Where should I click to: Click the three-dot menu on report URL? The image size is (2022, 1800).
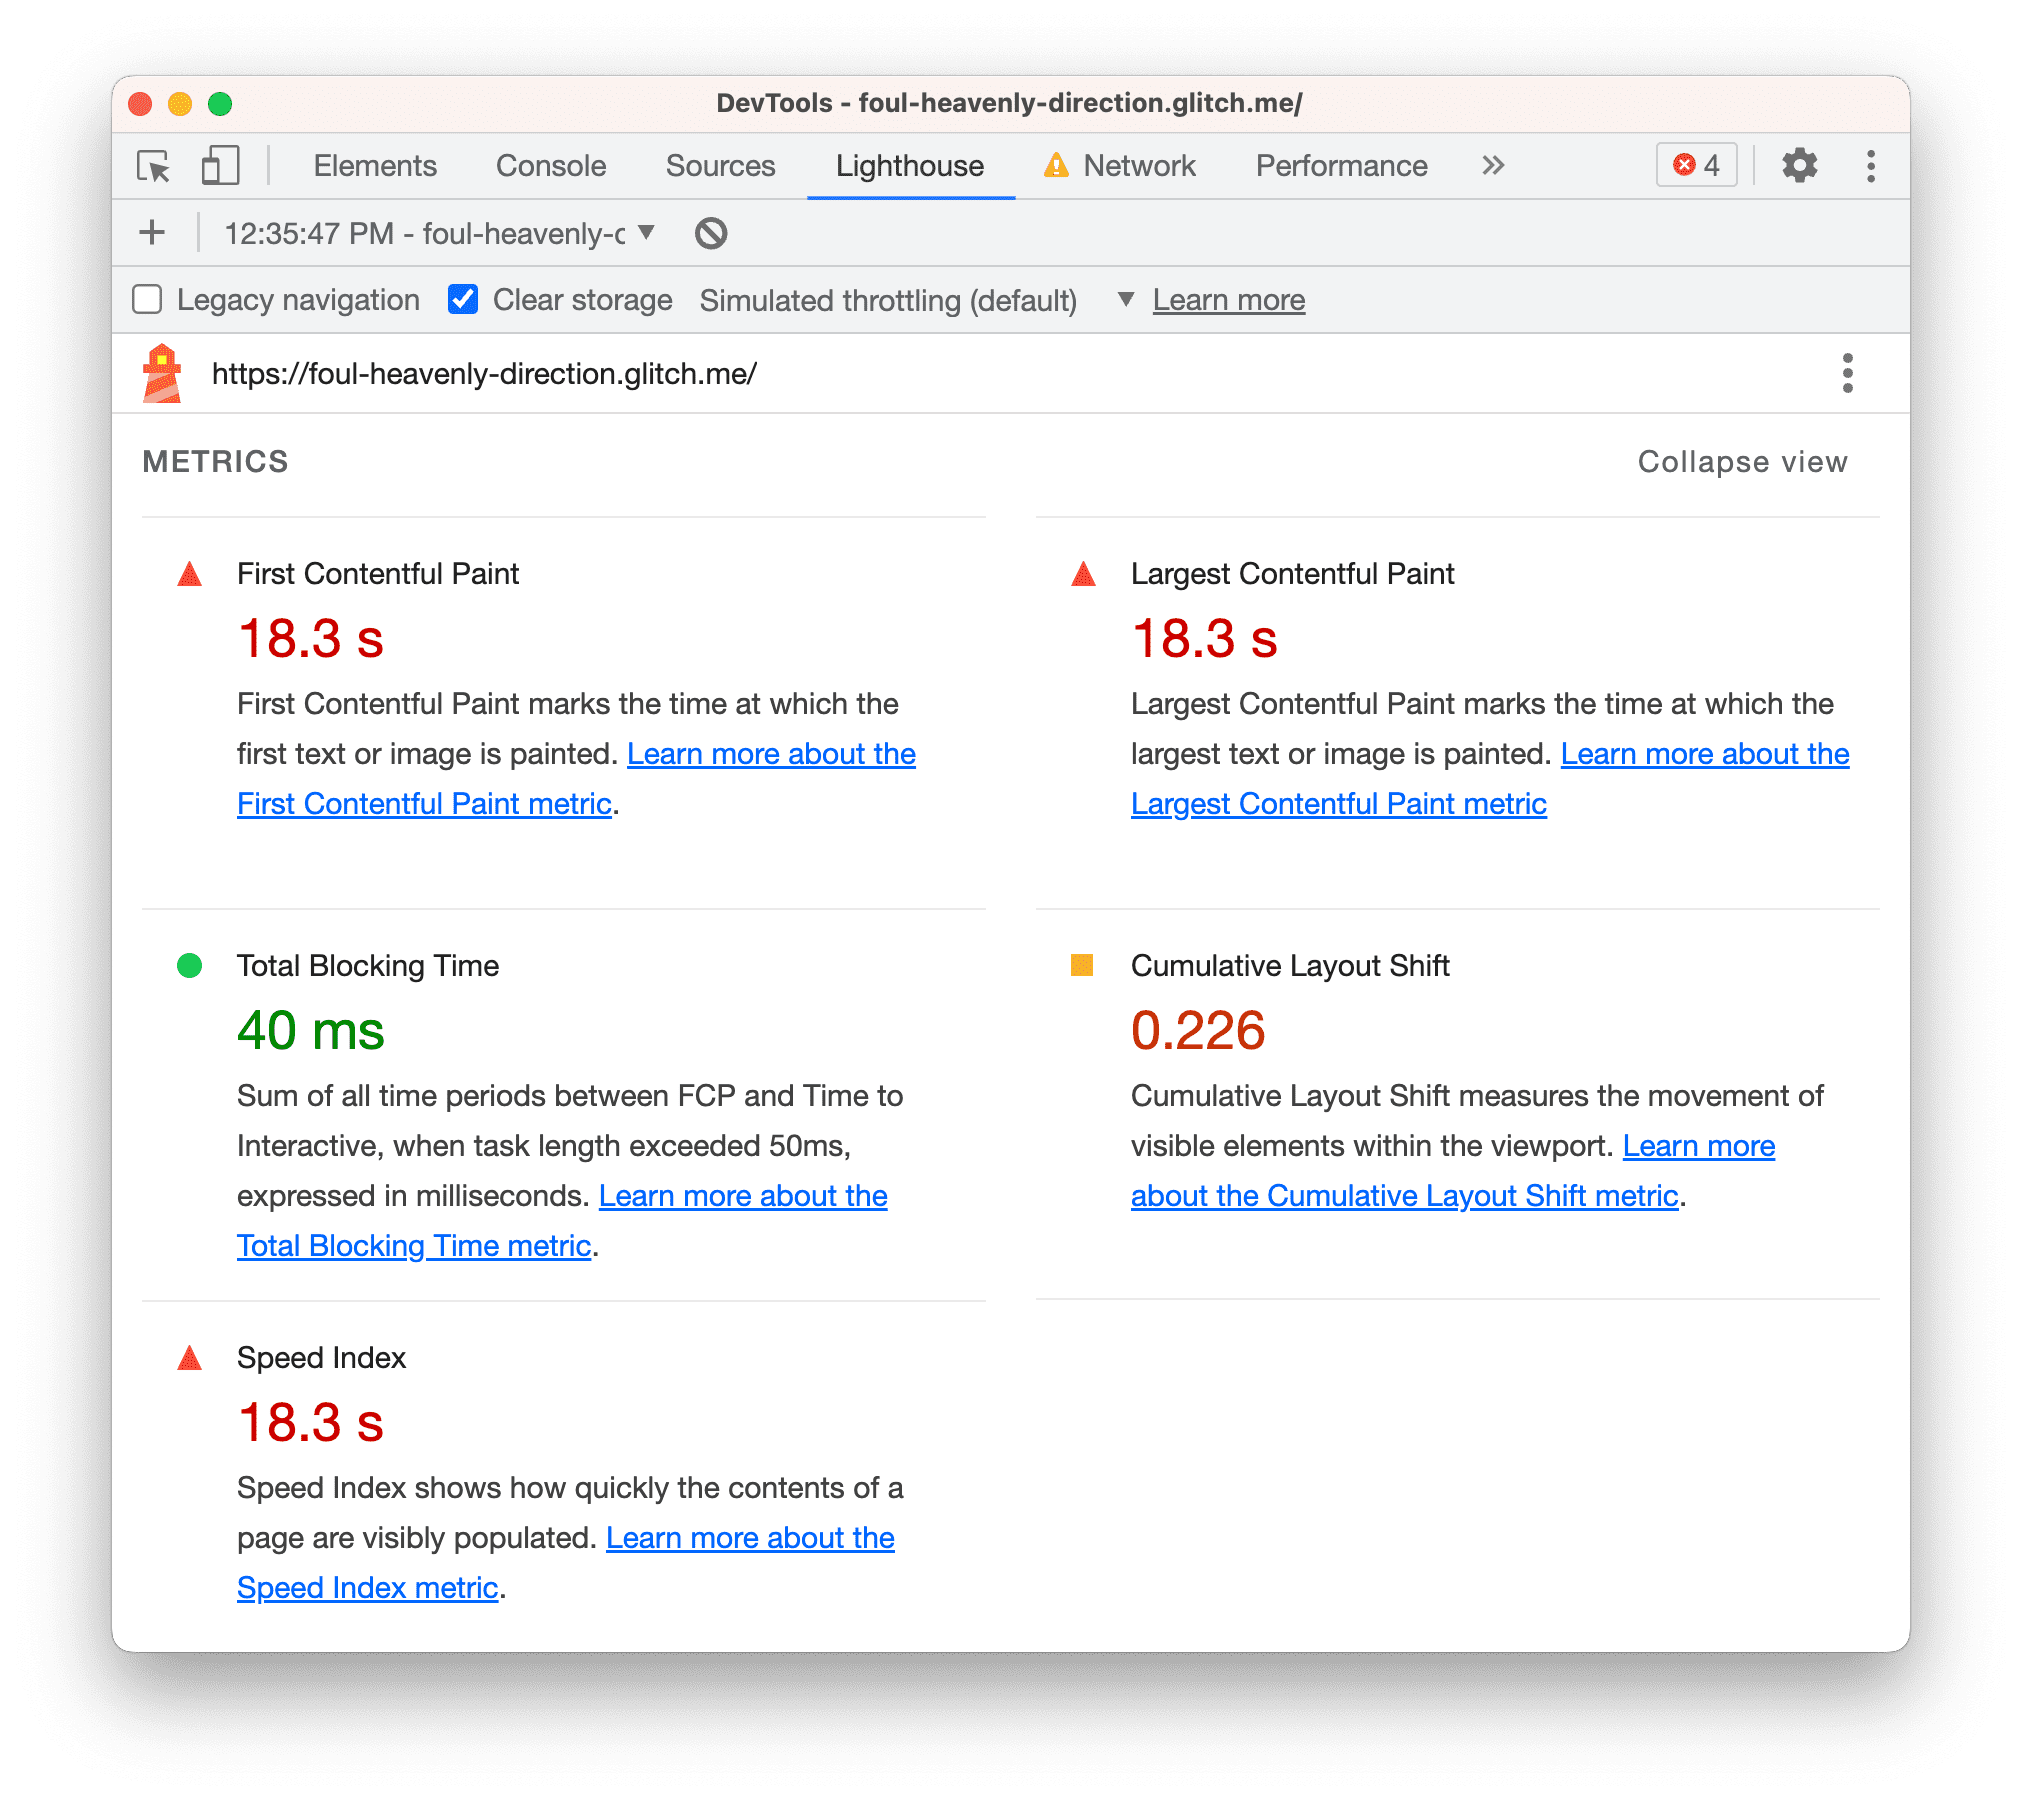tap(1848, 374)
